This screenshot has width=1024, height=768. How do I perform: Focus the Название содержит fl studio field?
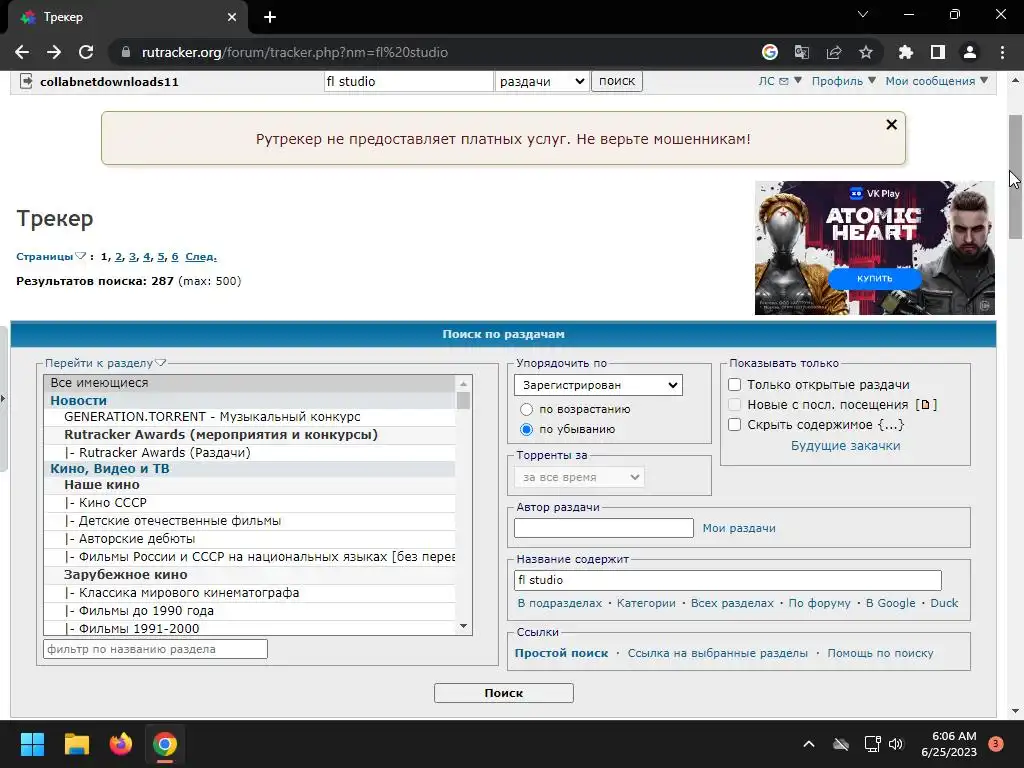[x=728, y=580]
